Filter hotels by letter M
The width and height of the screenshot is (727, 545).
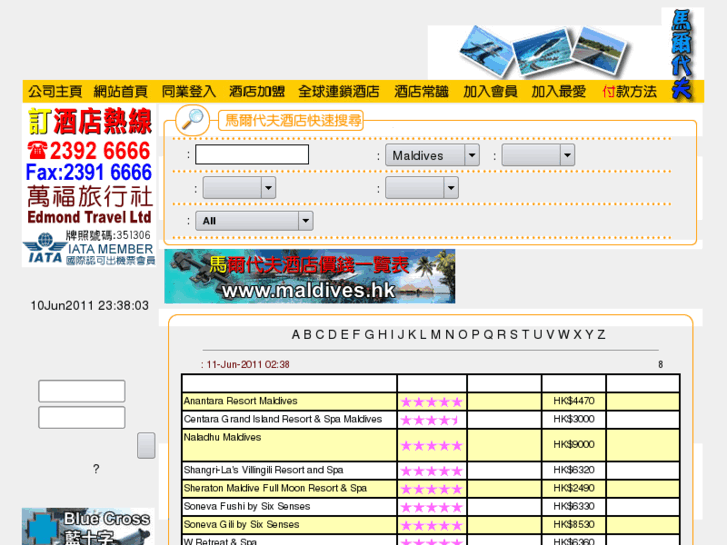tap(436, 335)
